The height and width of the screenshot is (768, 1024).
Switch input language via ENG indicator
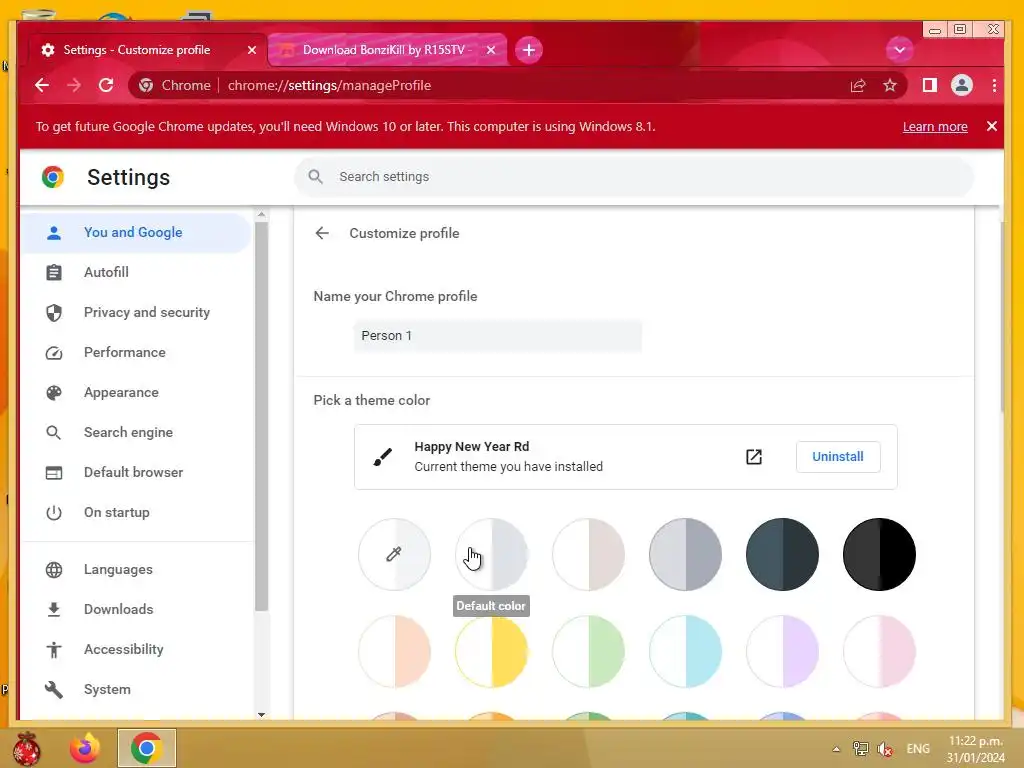[x=918, y=749]
